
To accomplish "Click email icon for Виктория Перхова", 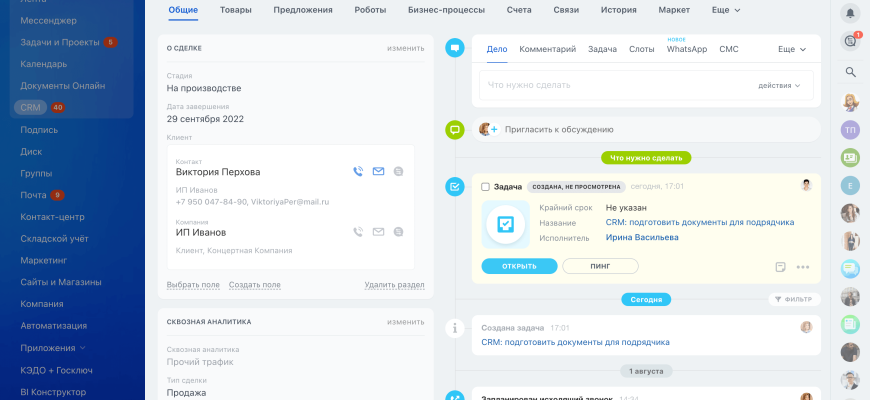I will point(378,172).
